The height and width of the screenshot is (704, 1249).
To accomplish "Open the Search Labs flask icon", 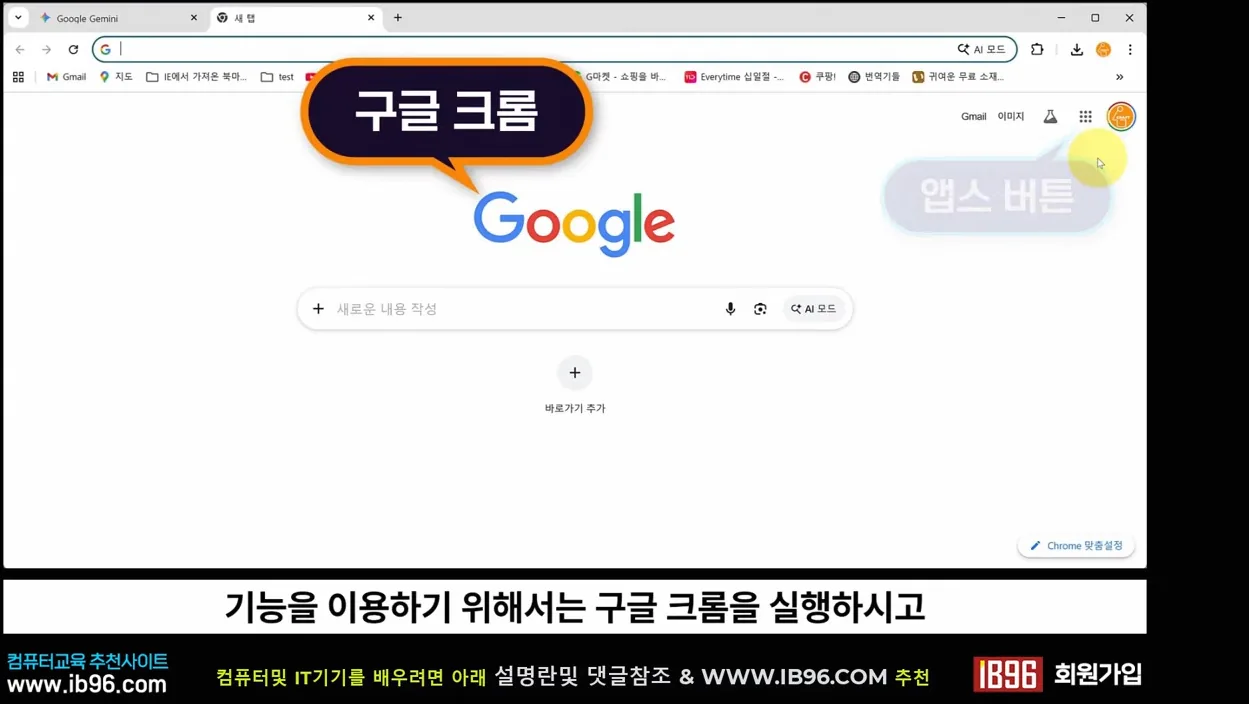I will (1050, 117).
